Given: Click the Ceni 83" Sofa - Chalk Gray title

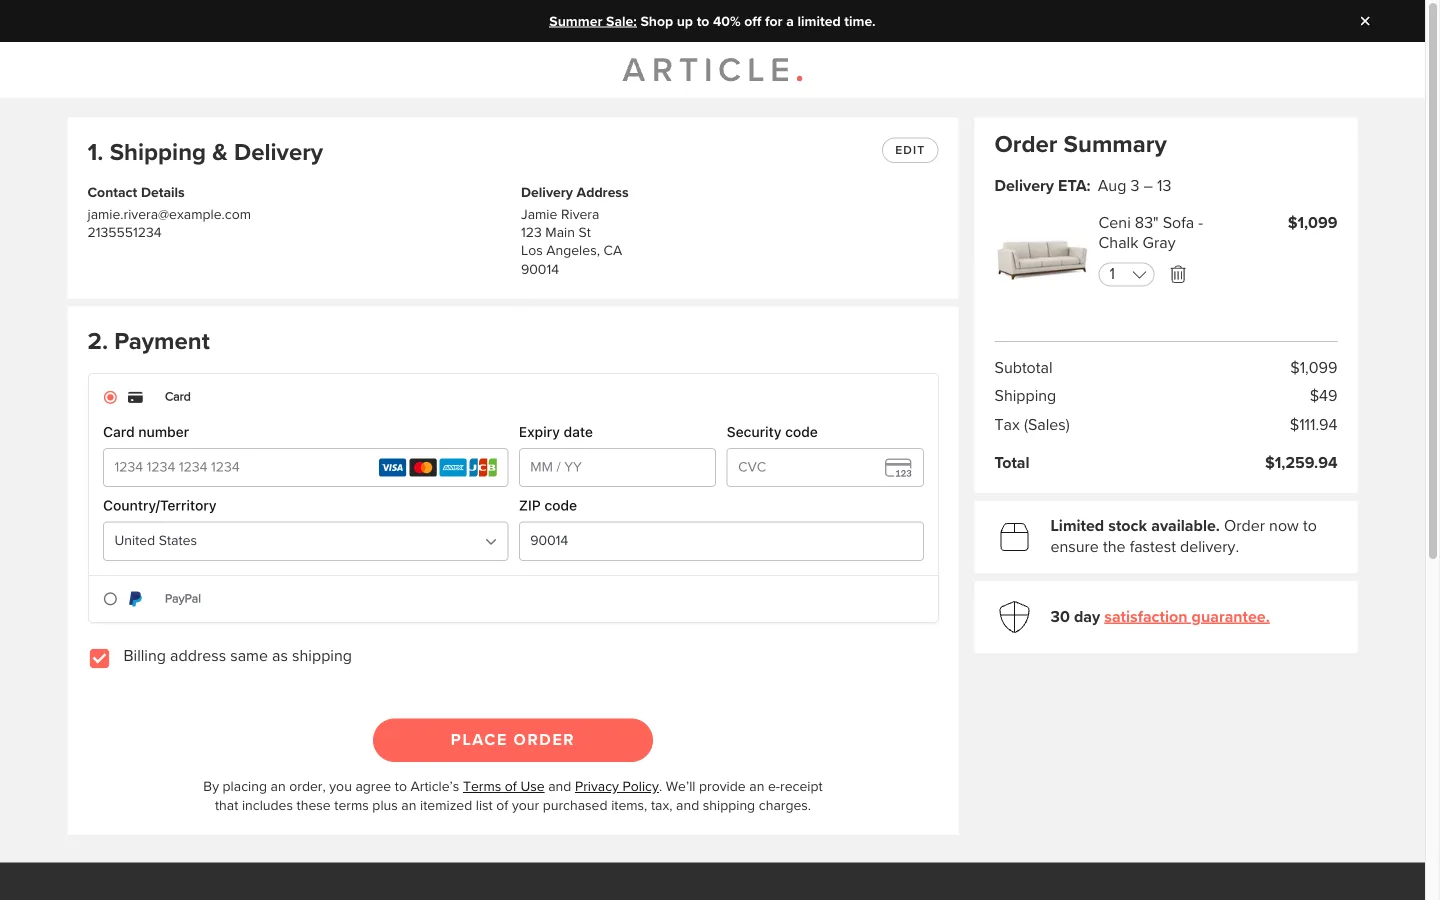Looking at the screenshot, I should coord(1150,233).
